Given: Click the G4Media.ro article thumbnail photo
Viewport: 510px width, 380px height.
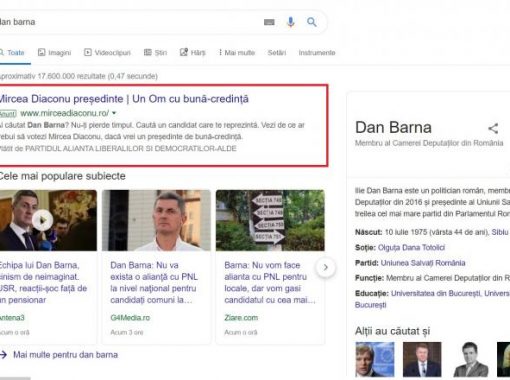Looking at the screenshot, I should pos(156,220).
